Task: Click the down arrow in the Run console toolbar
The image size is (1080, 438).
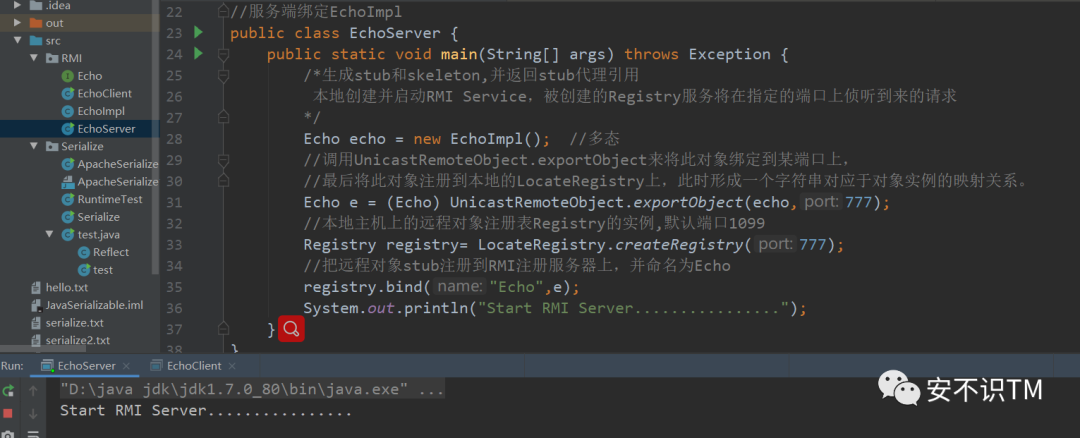Action: (33, 412)
